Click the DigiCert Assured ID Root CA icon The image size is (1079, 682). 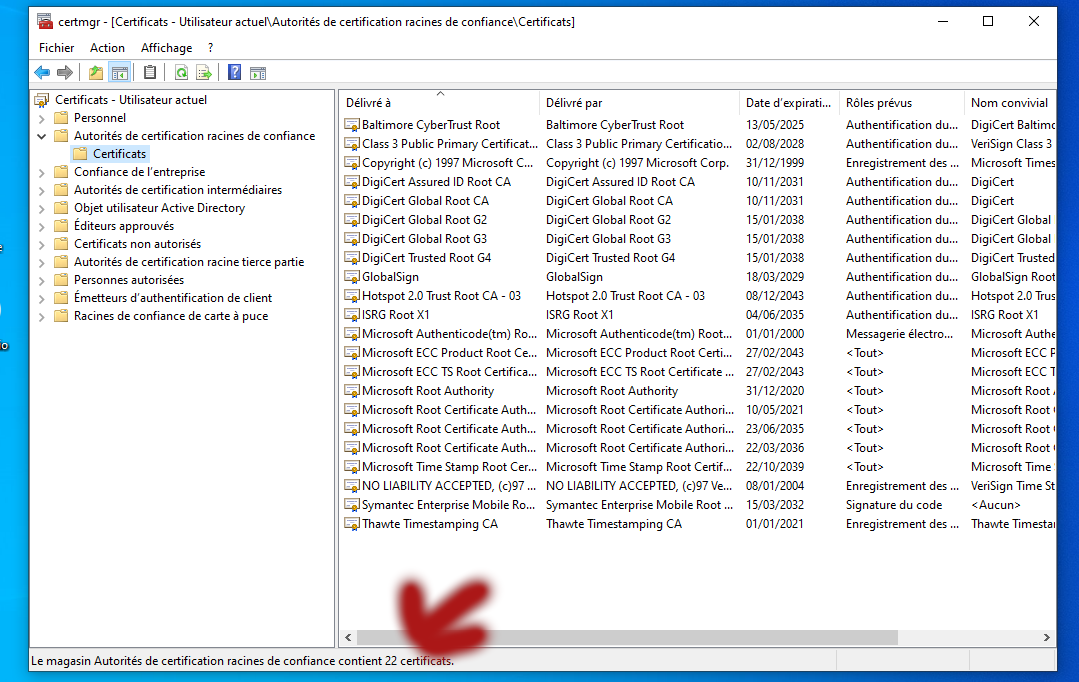click(352, 182)
